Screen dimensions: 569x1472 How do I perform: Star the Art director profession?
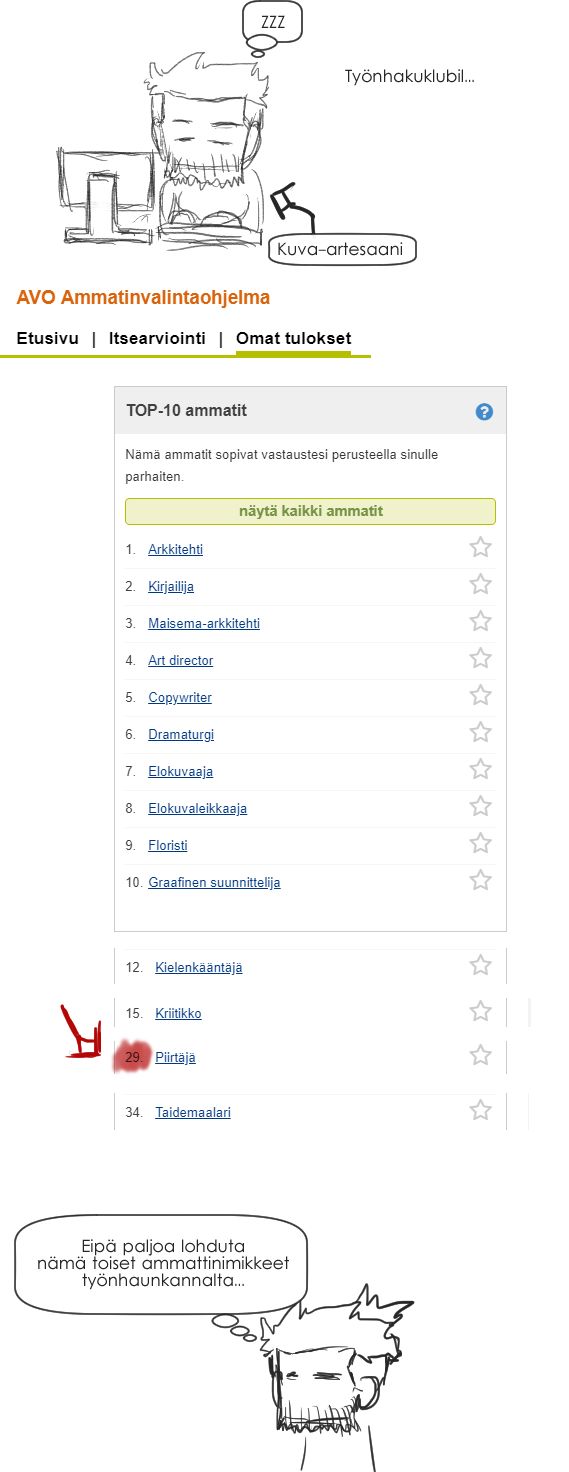(481, 658)
